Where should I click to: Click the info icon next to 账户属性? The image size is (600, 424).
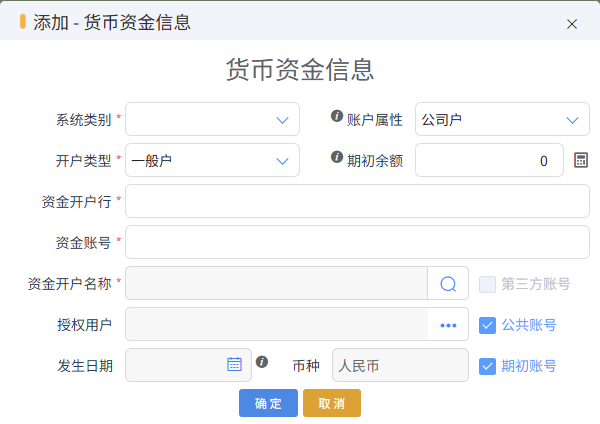click(337, 116)
